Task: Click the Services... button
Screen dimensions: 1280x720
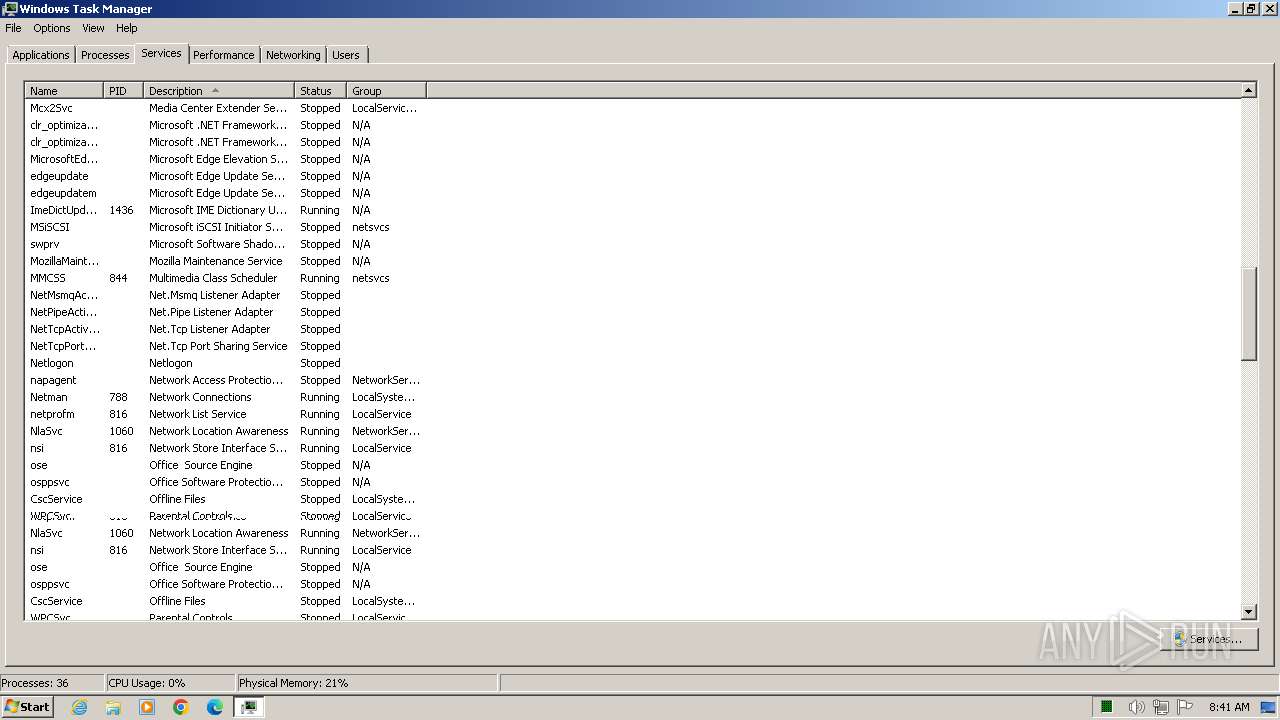Action: pyautogui.click(x=1208, y=639)
